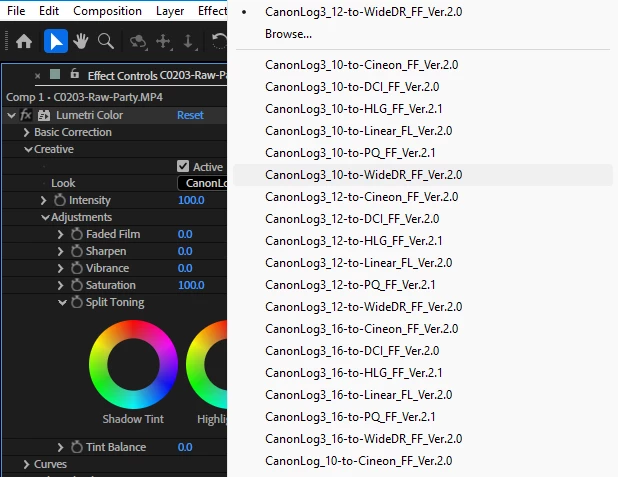Toggle the Effect Controls panel lock icon

click(x=74, y=74)
